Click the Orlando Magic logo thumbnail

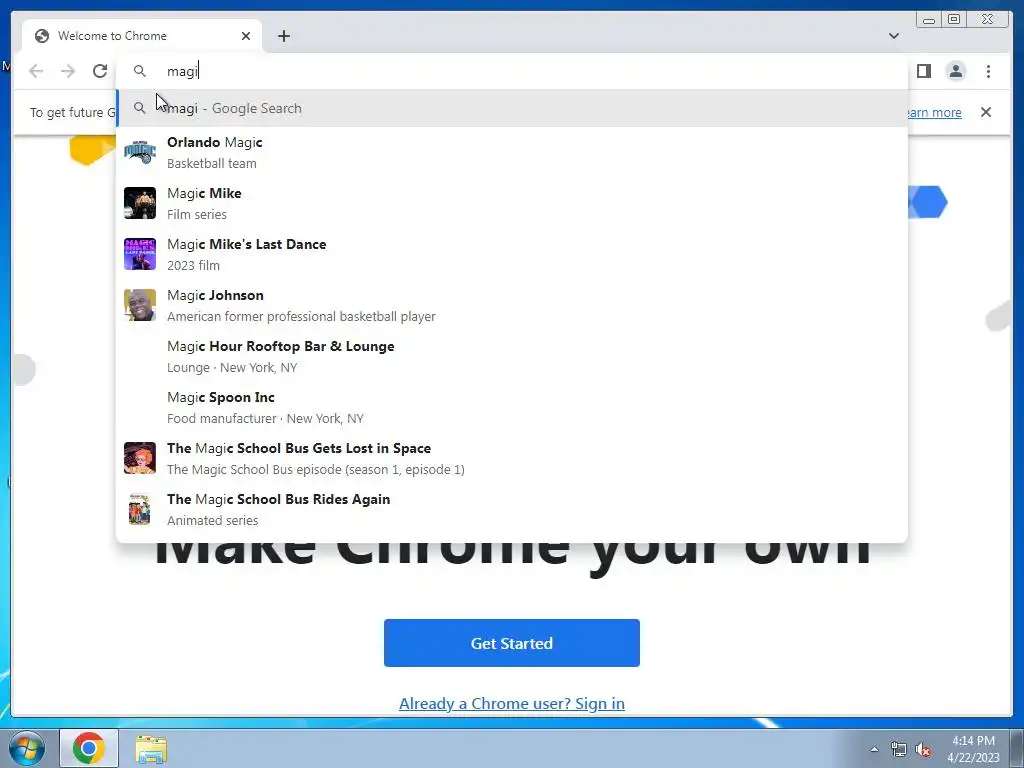140,152
